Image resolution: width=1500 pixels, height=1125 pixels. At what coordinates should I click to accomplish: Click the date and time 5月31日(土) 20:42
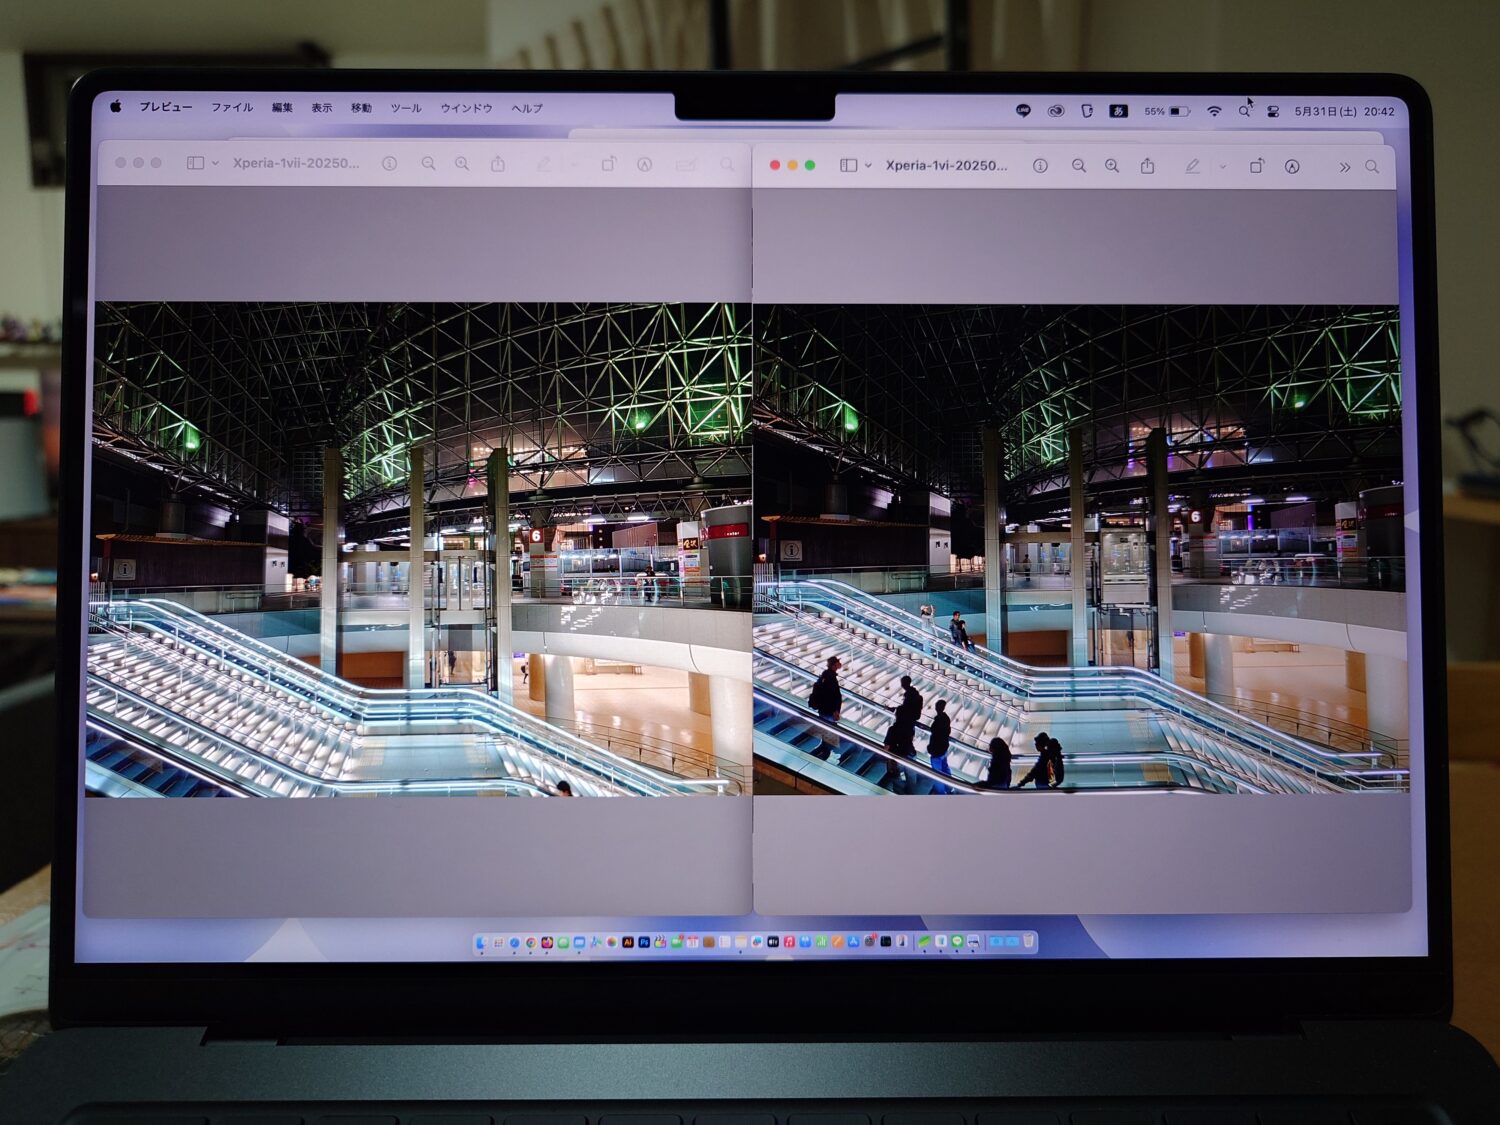pos(1344,111)
